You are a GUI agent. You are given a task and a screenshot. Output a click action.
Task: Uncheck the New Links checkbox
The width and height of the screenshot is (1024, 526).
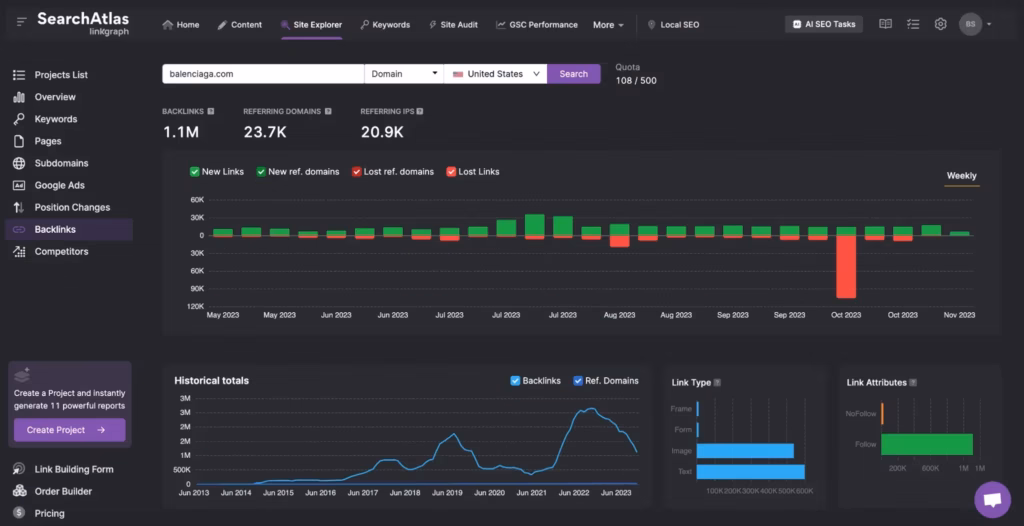click(x=195, y=172)
